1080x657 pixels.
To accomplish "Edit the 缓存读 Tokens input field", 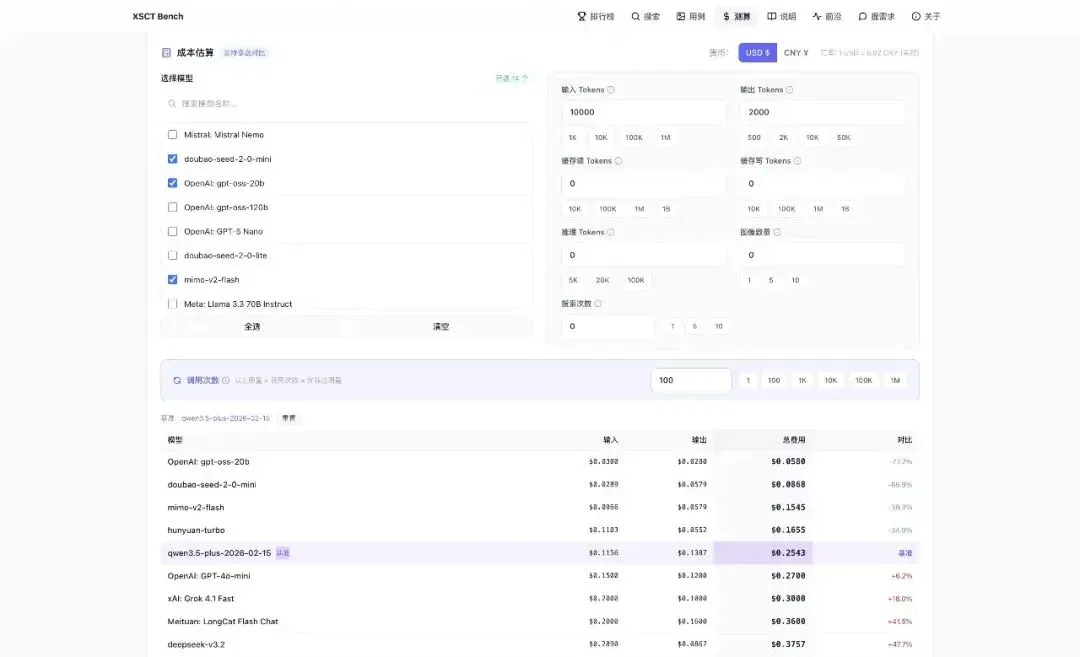I will (643, 184).
